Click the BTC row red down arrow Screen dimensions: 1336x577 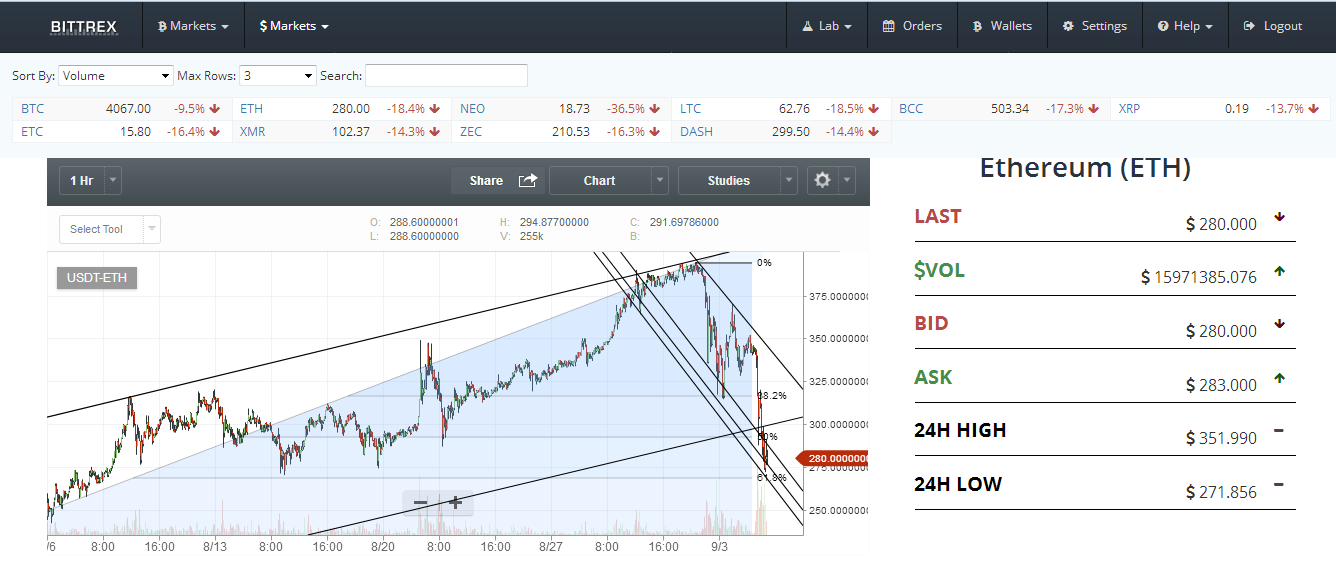click(215, 108)
